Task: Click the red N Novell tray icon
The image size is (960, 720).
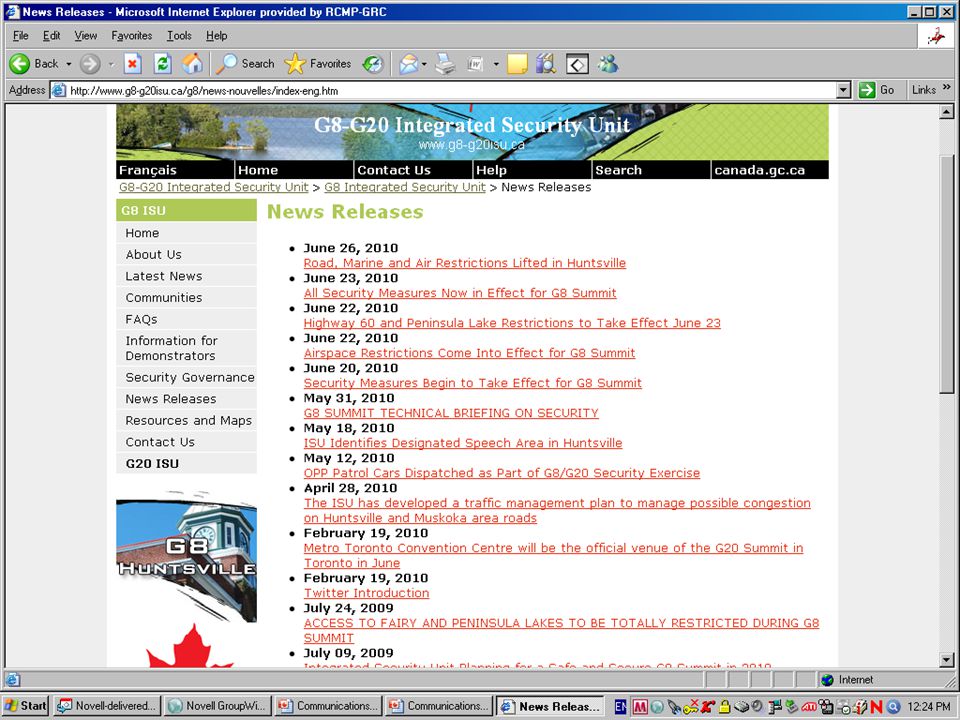Action: pyautogui.click(x=876, y=707)
